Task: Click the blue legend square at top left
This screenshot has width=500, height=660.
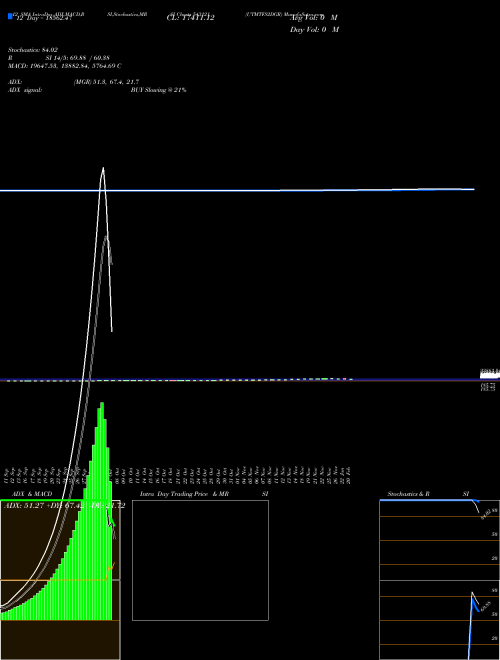Action: 10,16
